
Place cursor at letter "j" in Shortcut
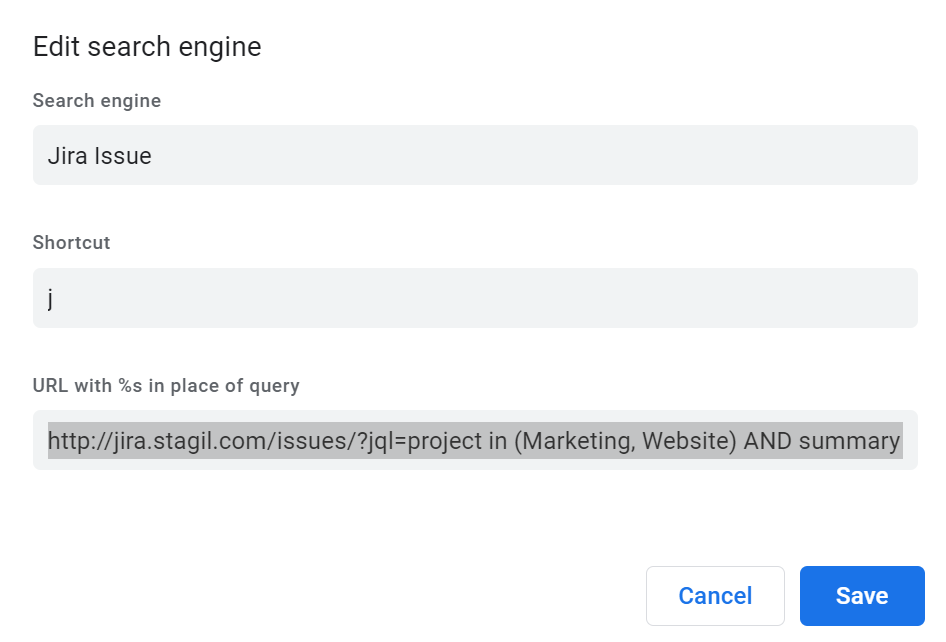point(50,299)
